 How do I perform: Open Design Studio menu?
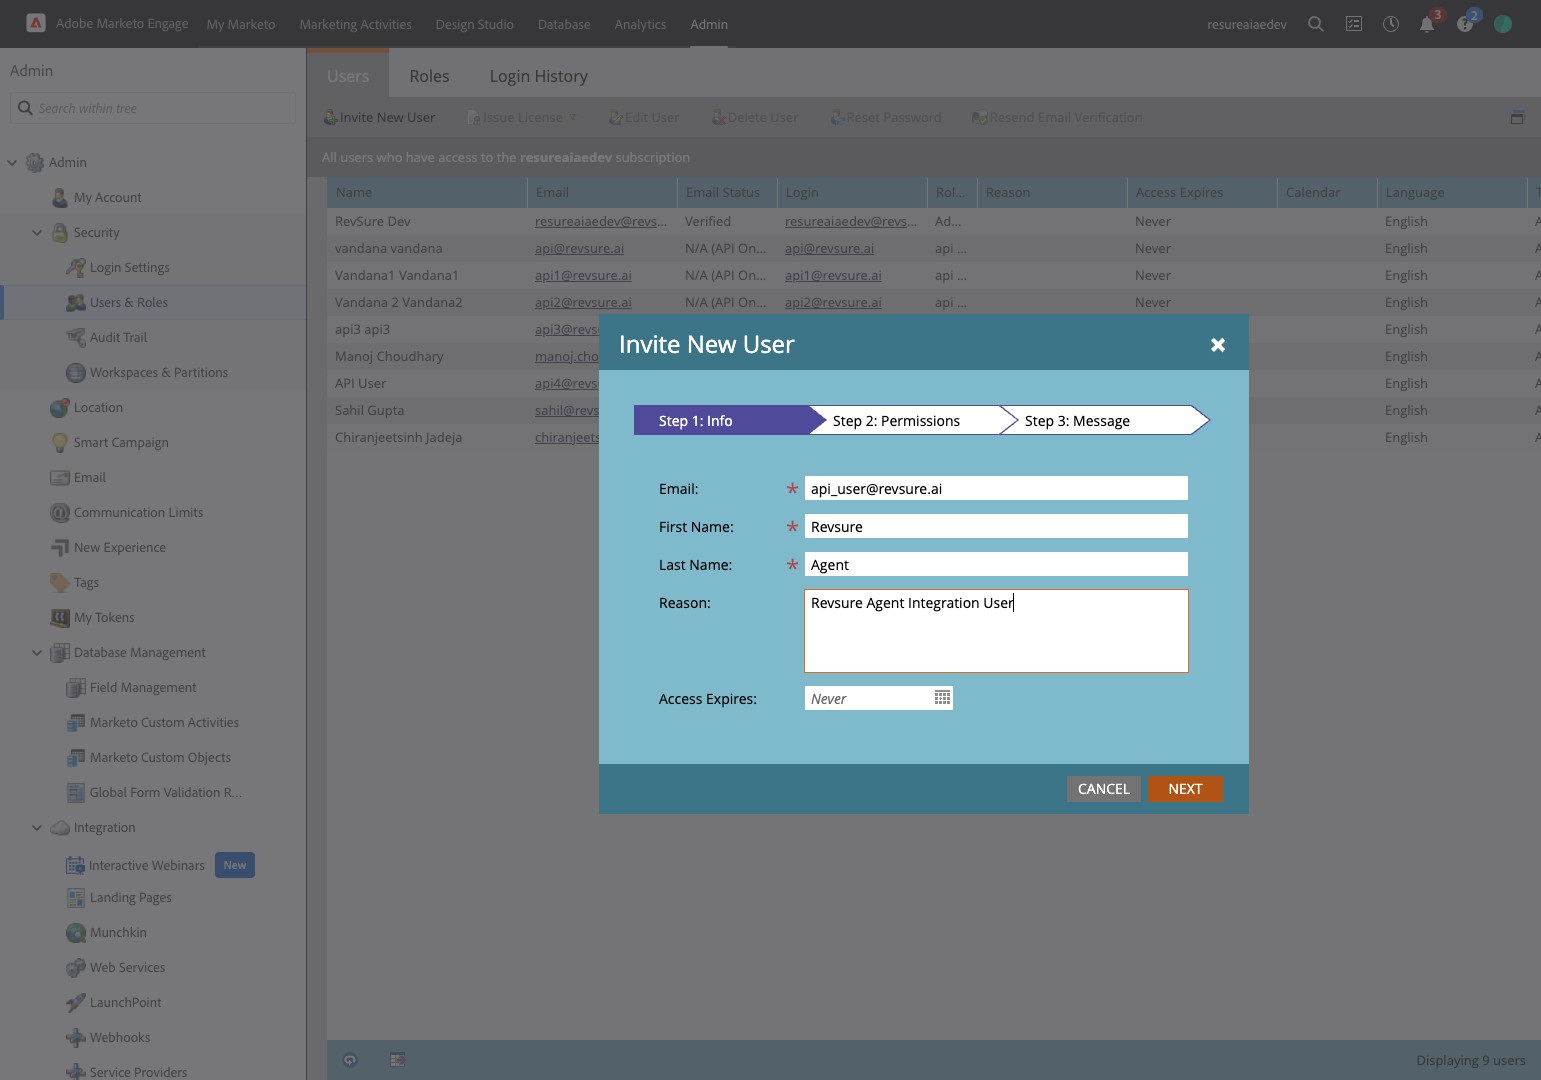pos(475,24)
